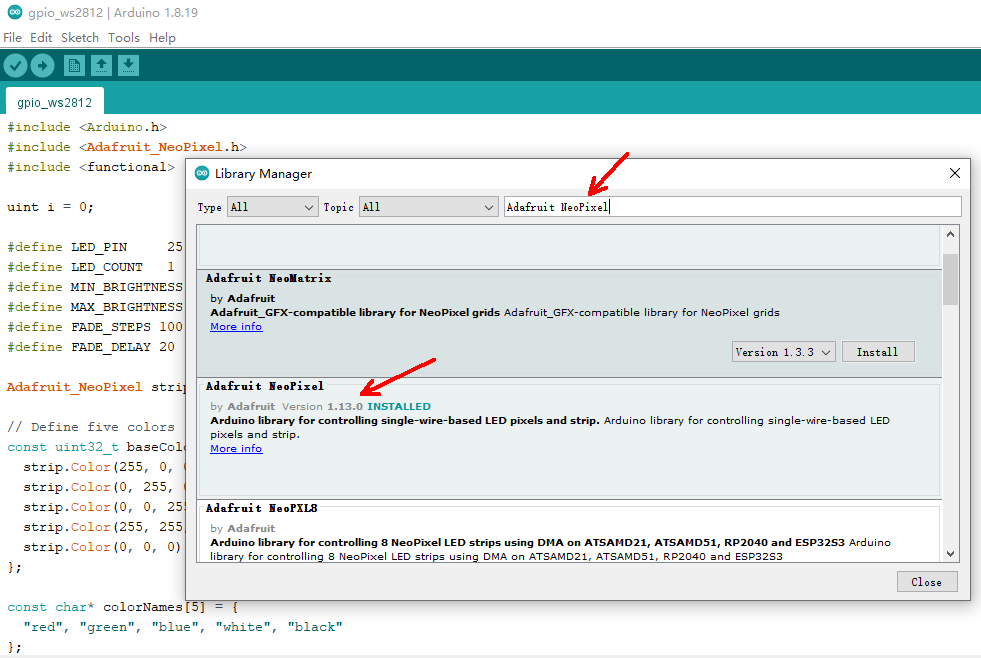Click the strip.Color(0, 0, 0) line

pos(102,547)
